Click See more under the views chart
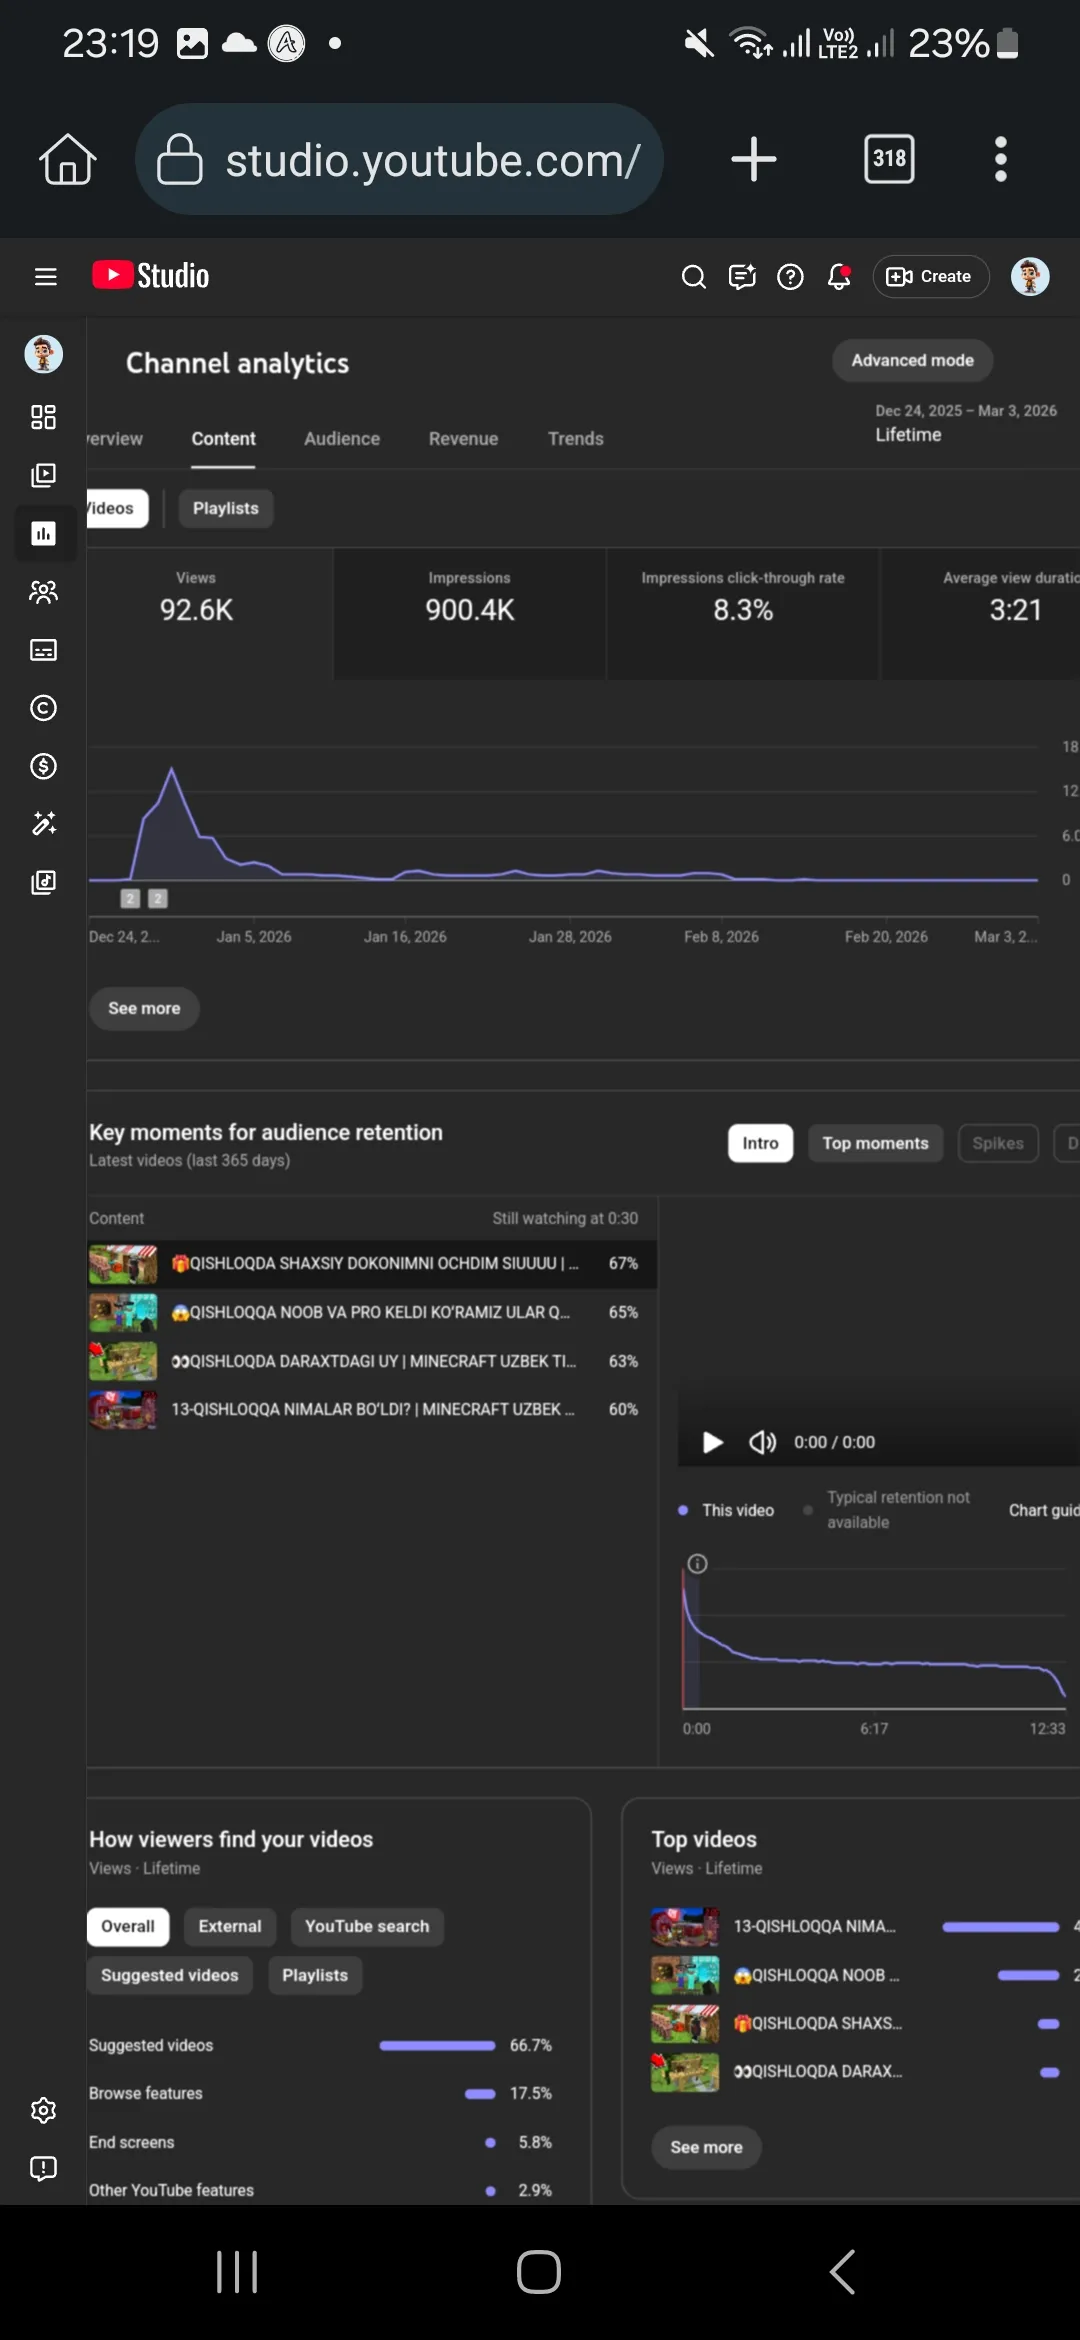The height and width of the screenshot is (2340, 1080). [144, 1008]
